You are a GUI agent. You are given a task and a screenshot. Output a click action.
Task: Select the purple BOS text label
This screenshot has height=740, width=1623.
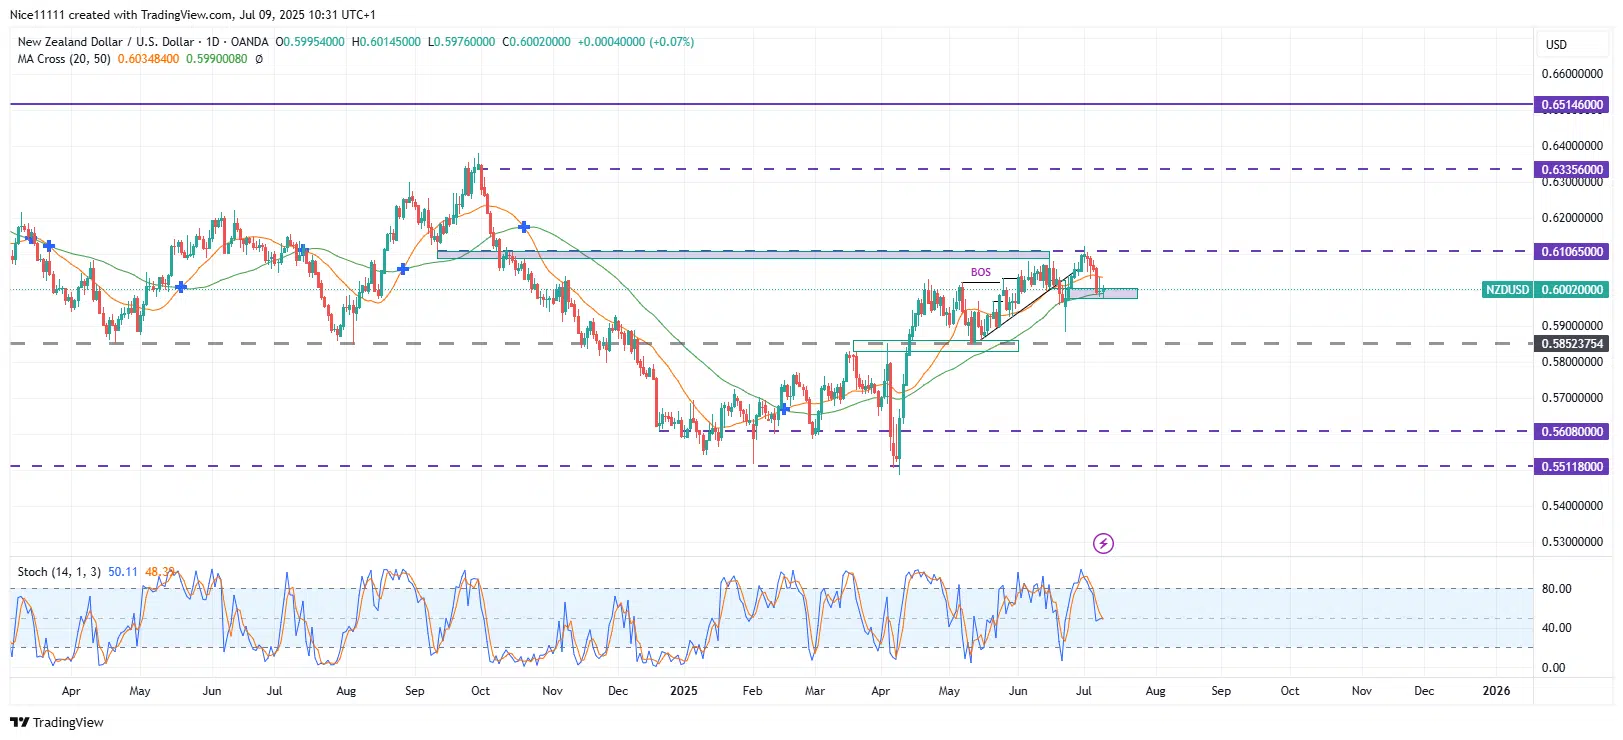click(x=980, y=272)
